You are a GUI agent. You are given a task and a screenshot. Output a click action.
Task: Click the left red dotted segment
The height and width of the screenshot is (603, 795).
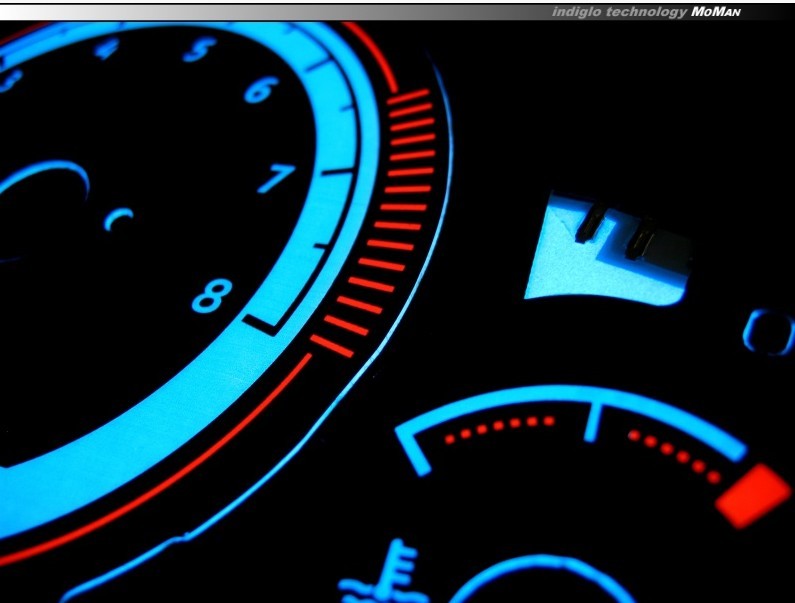tap(499, 429)
